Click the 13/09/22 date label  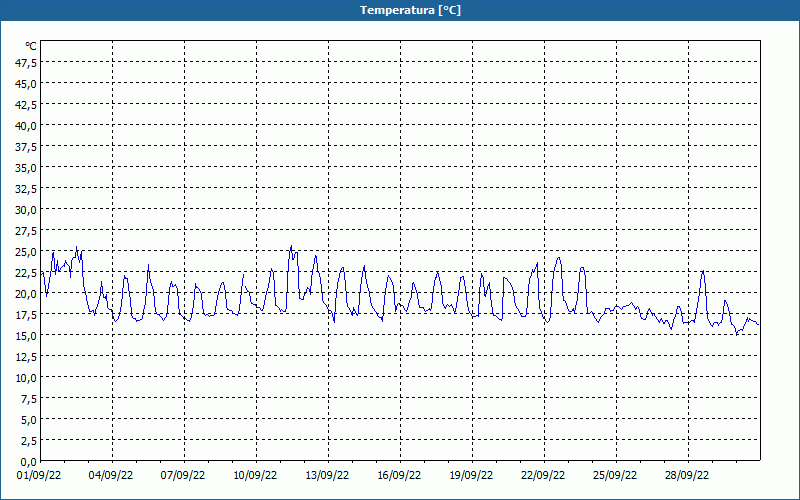(327, 476)
